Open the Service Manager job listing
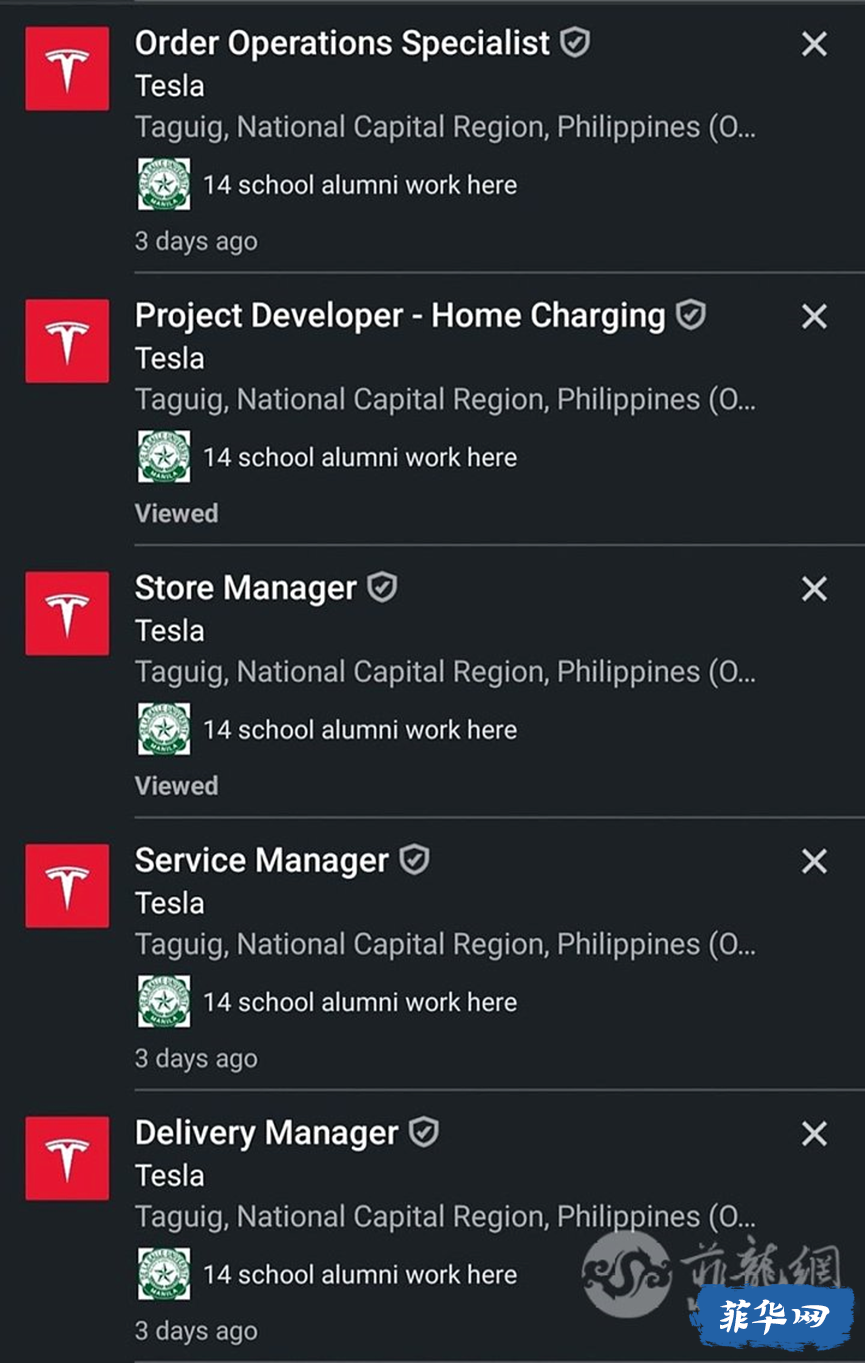The width and height of the screenshot is (865, 1363). [x=261, y=860]
